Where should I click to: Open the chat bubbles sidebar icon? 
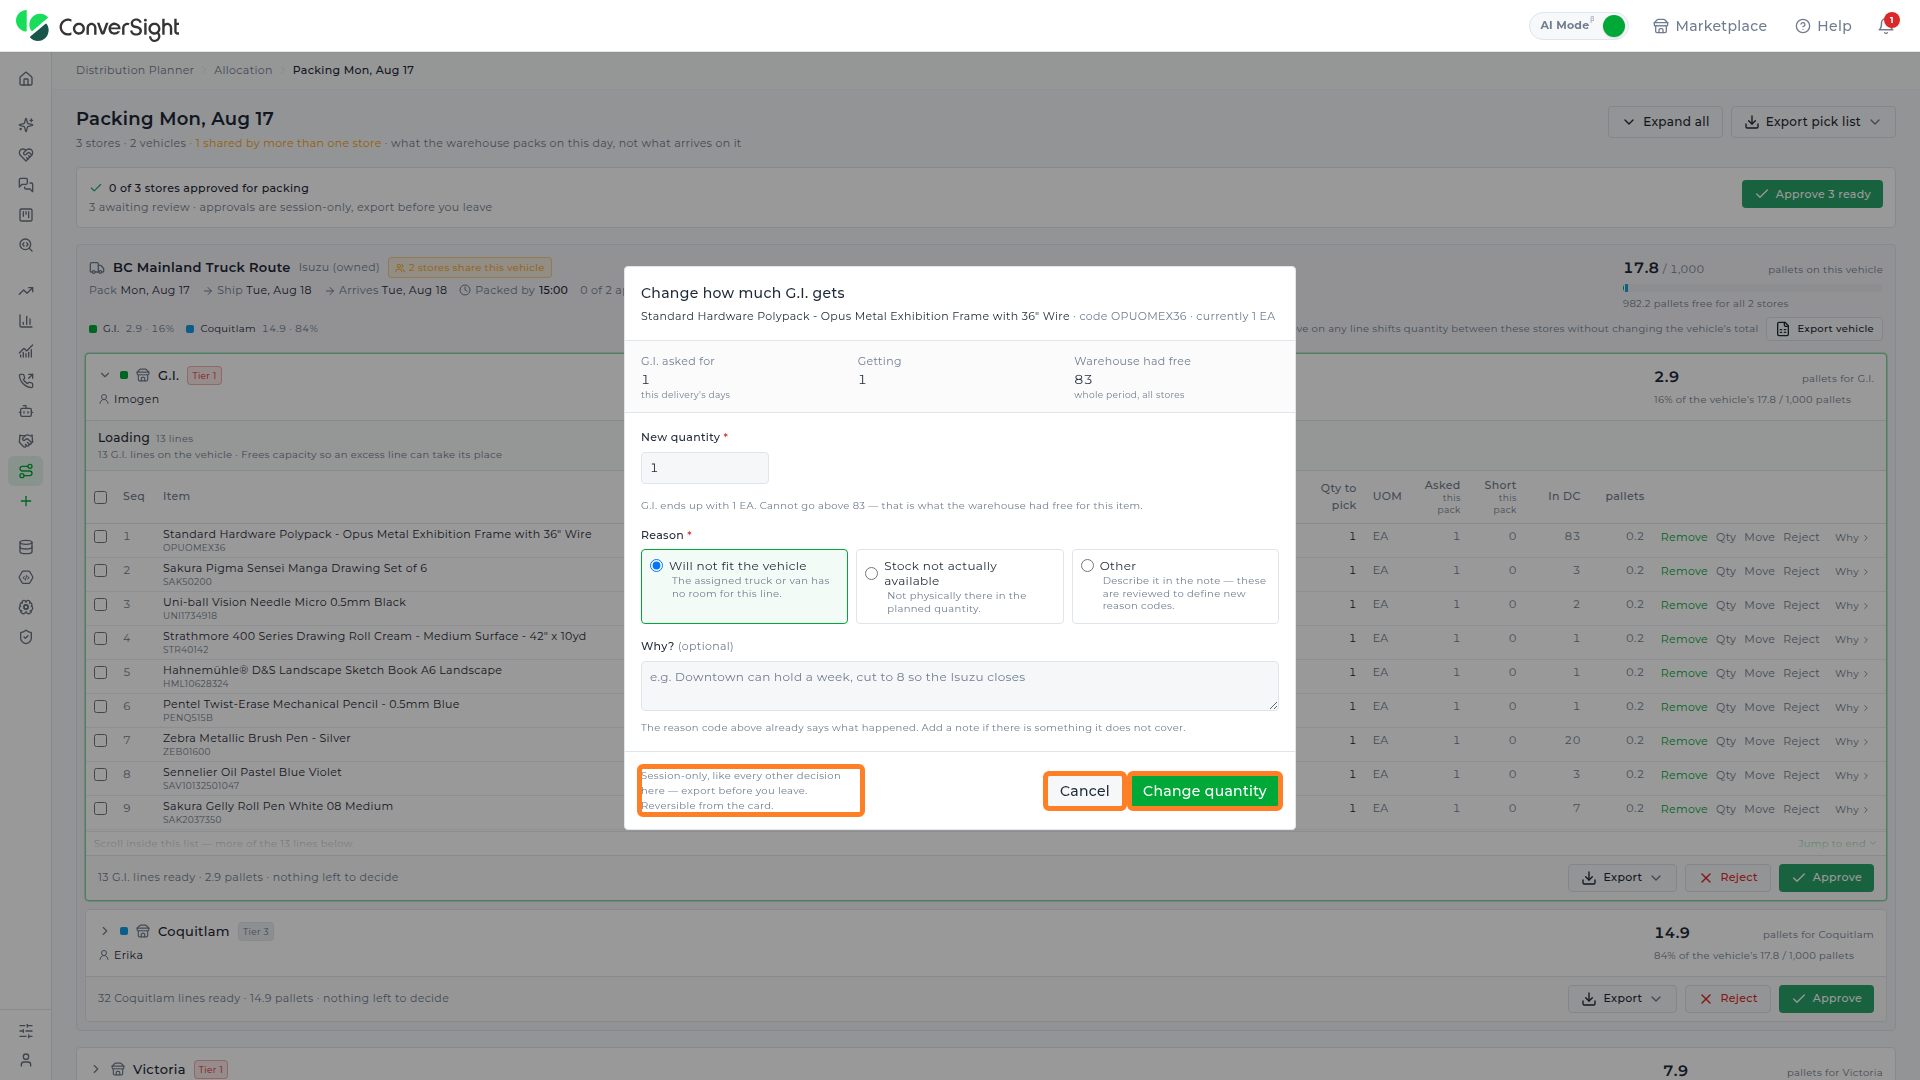click(26, 185)
